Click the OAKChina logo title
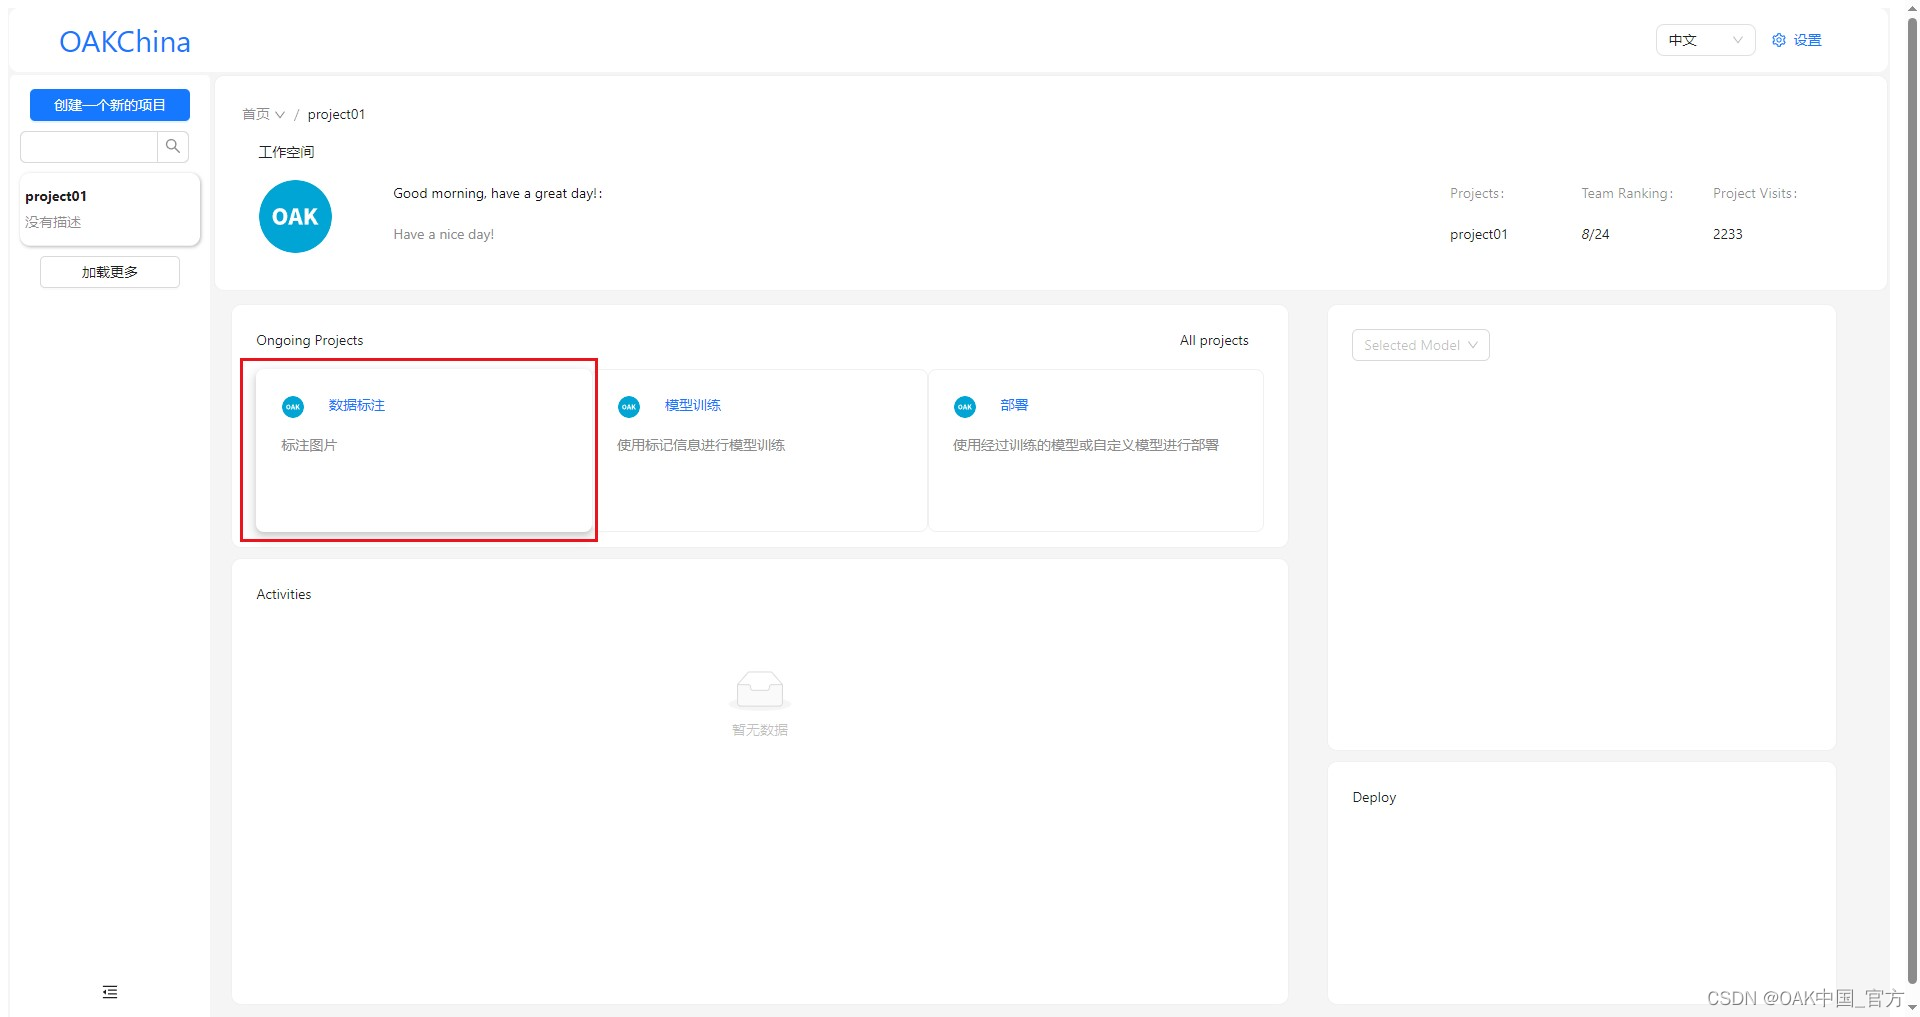The width and height of the screenshot is (1920, 1017). (x=125, y=42)
